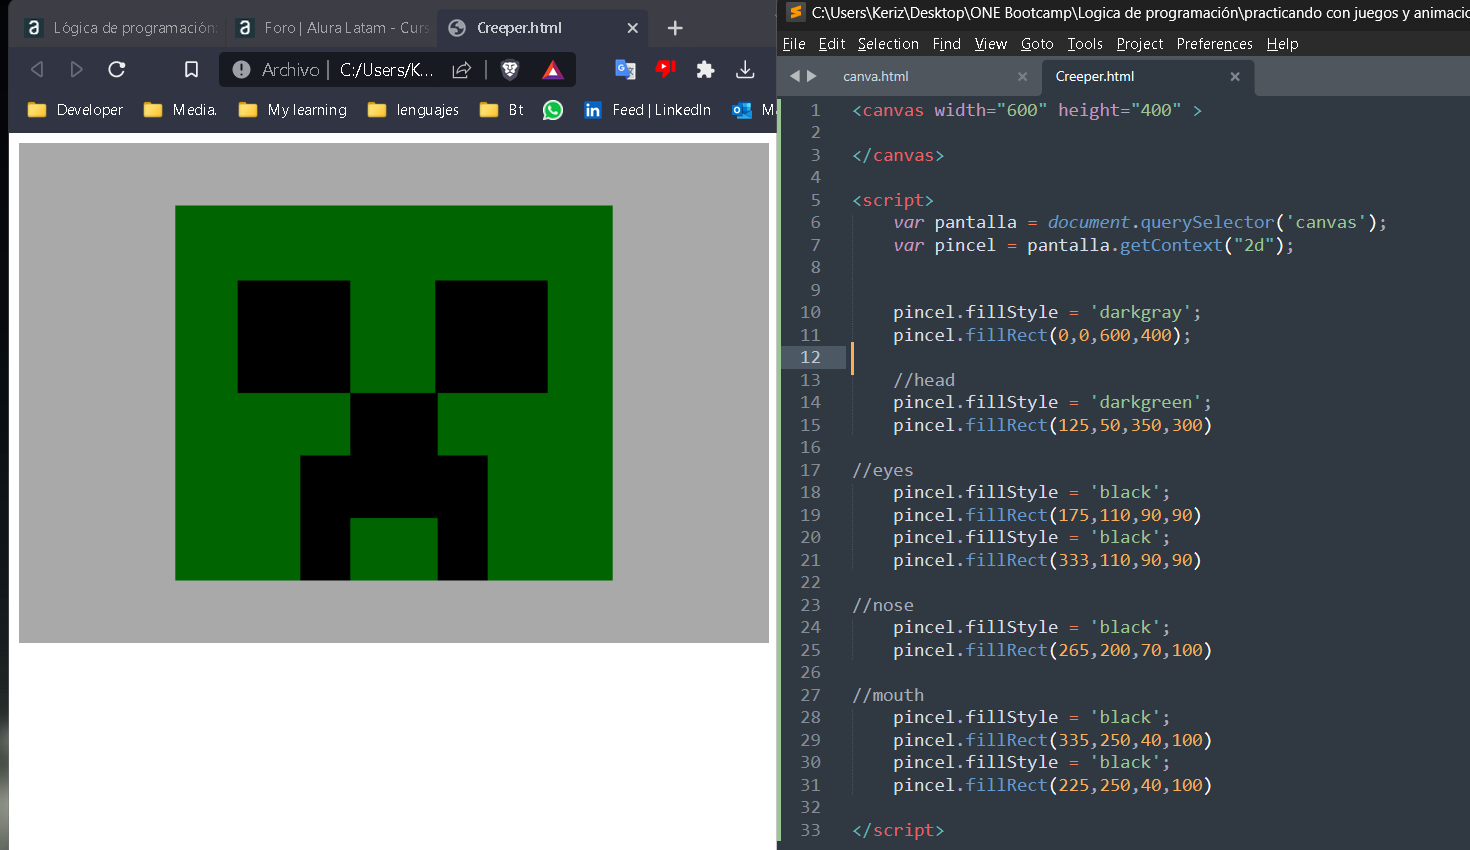This screenshot has width=1470, height=850.
Task: Click the red video extension icon
Action: click(665, 68)
